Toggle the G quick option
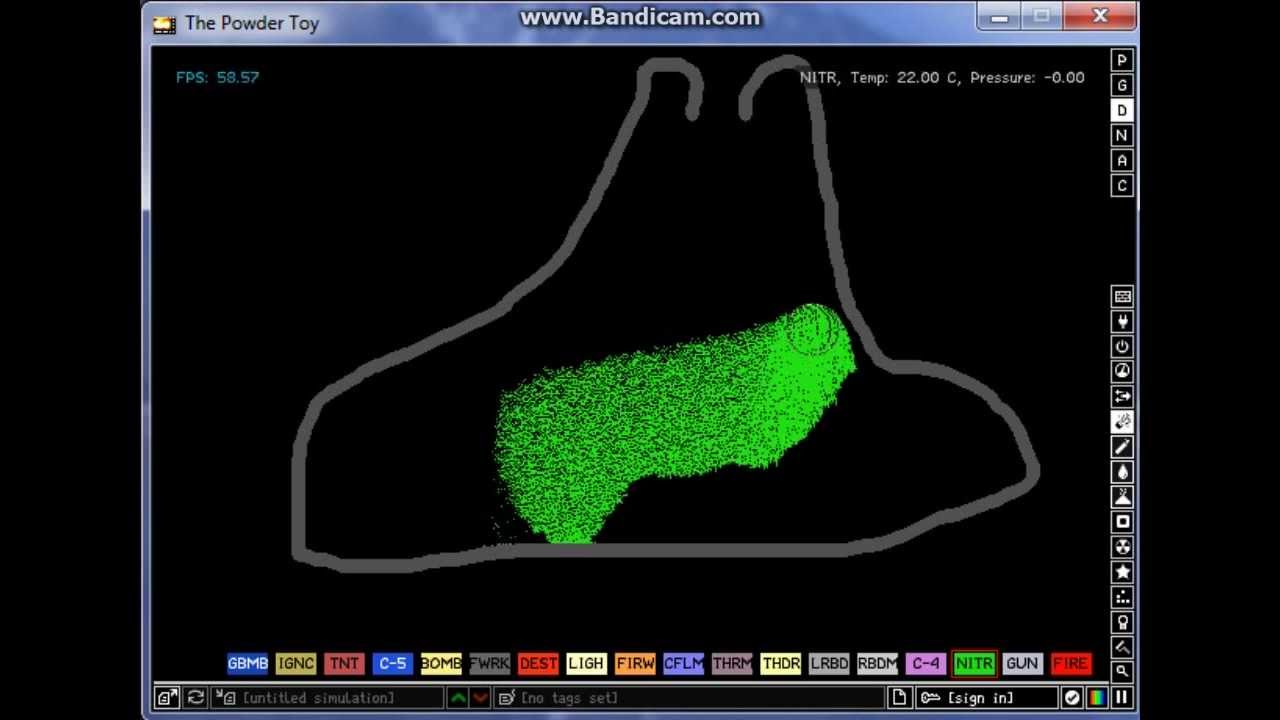 (x=1122, y=85)
